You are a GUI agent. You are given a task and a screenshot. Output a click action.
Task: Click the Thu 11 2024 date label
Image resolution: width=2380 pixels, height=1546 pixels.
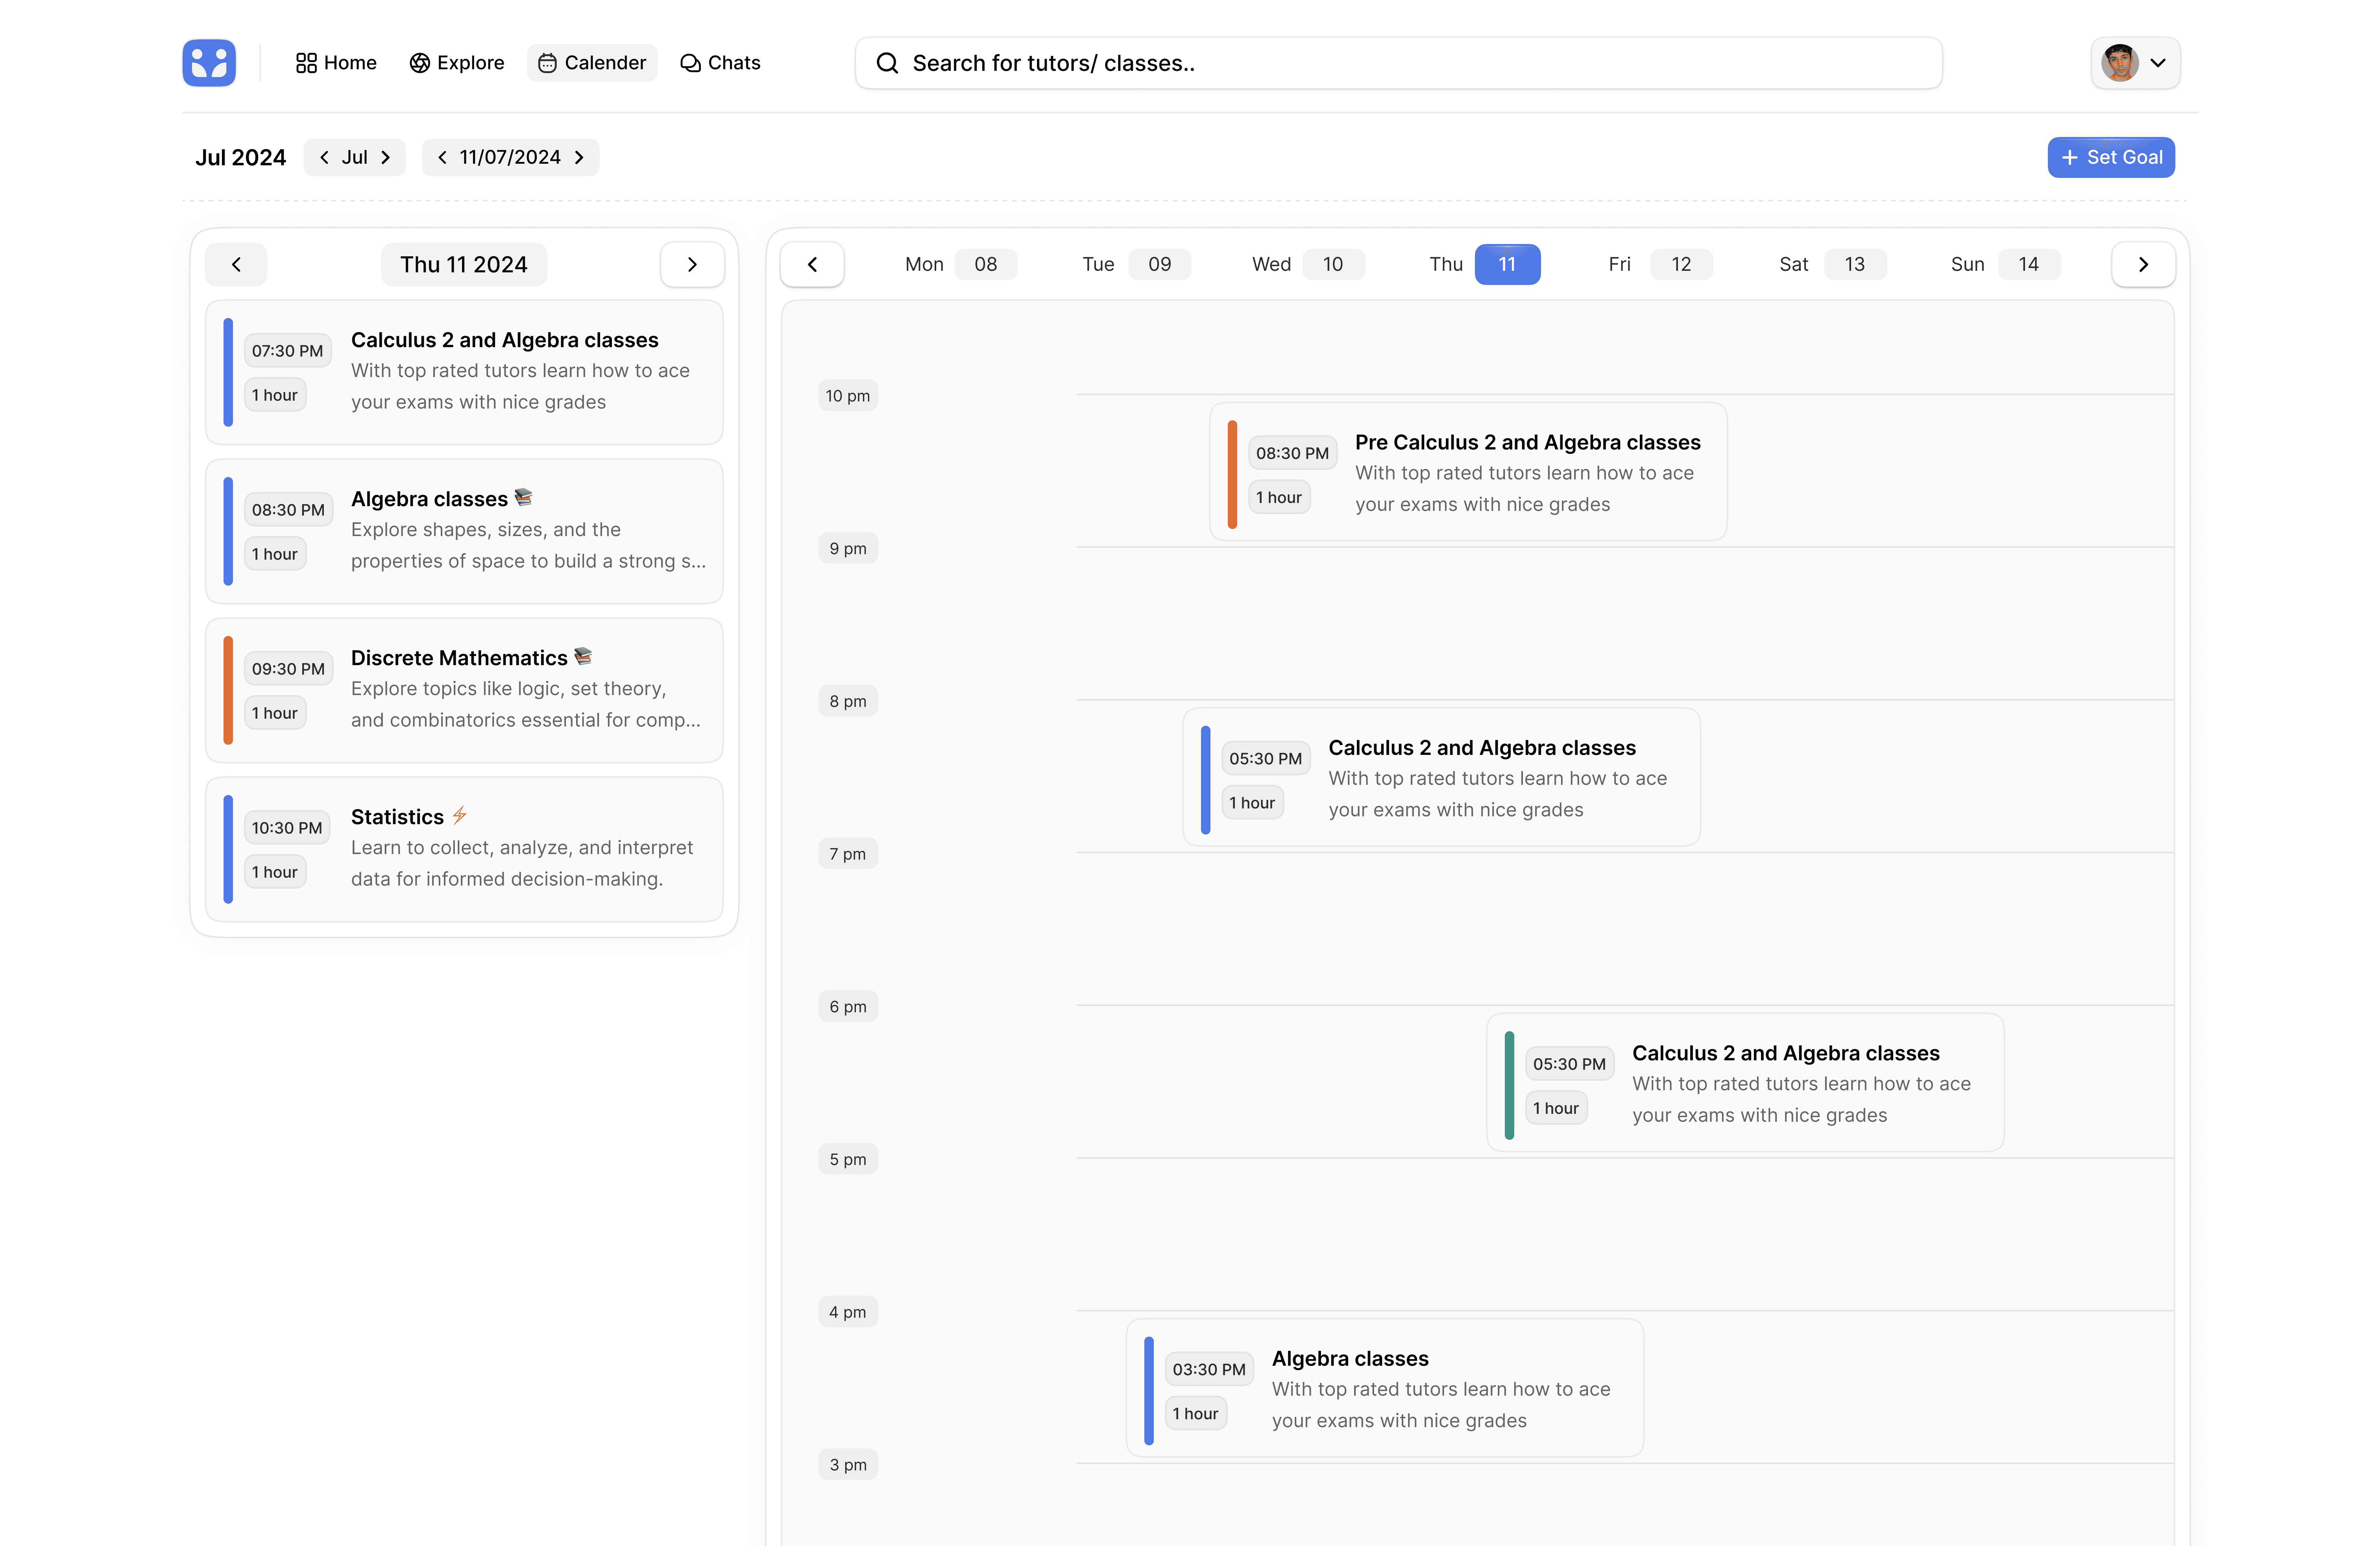464,264
